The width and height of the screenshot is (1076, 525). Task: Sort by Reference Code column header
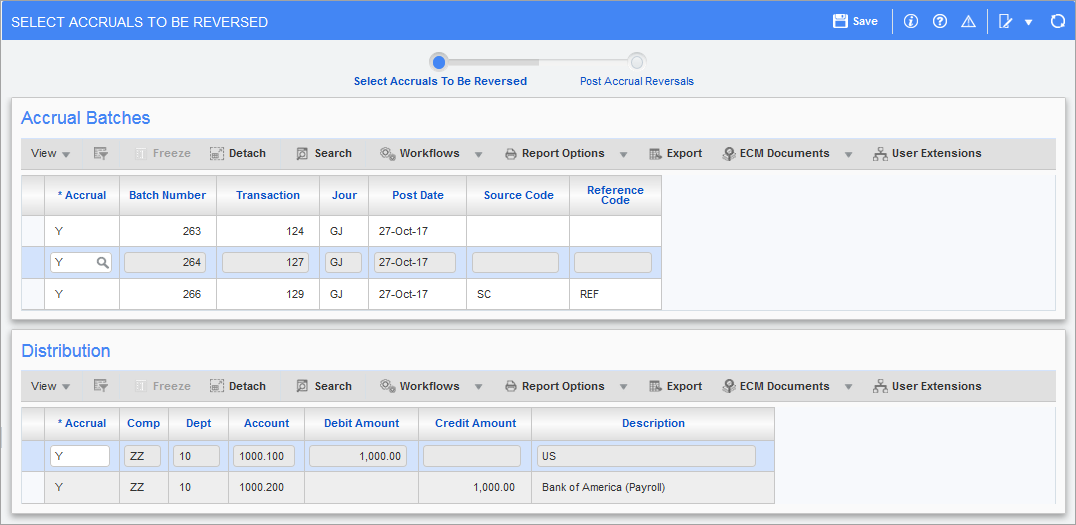[616, 196]
